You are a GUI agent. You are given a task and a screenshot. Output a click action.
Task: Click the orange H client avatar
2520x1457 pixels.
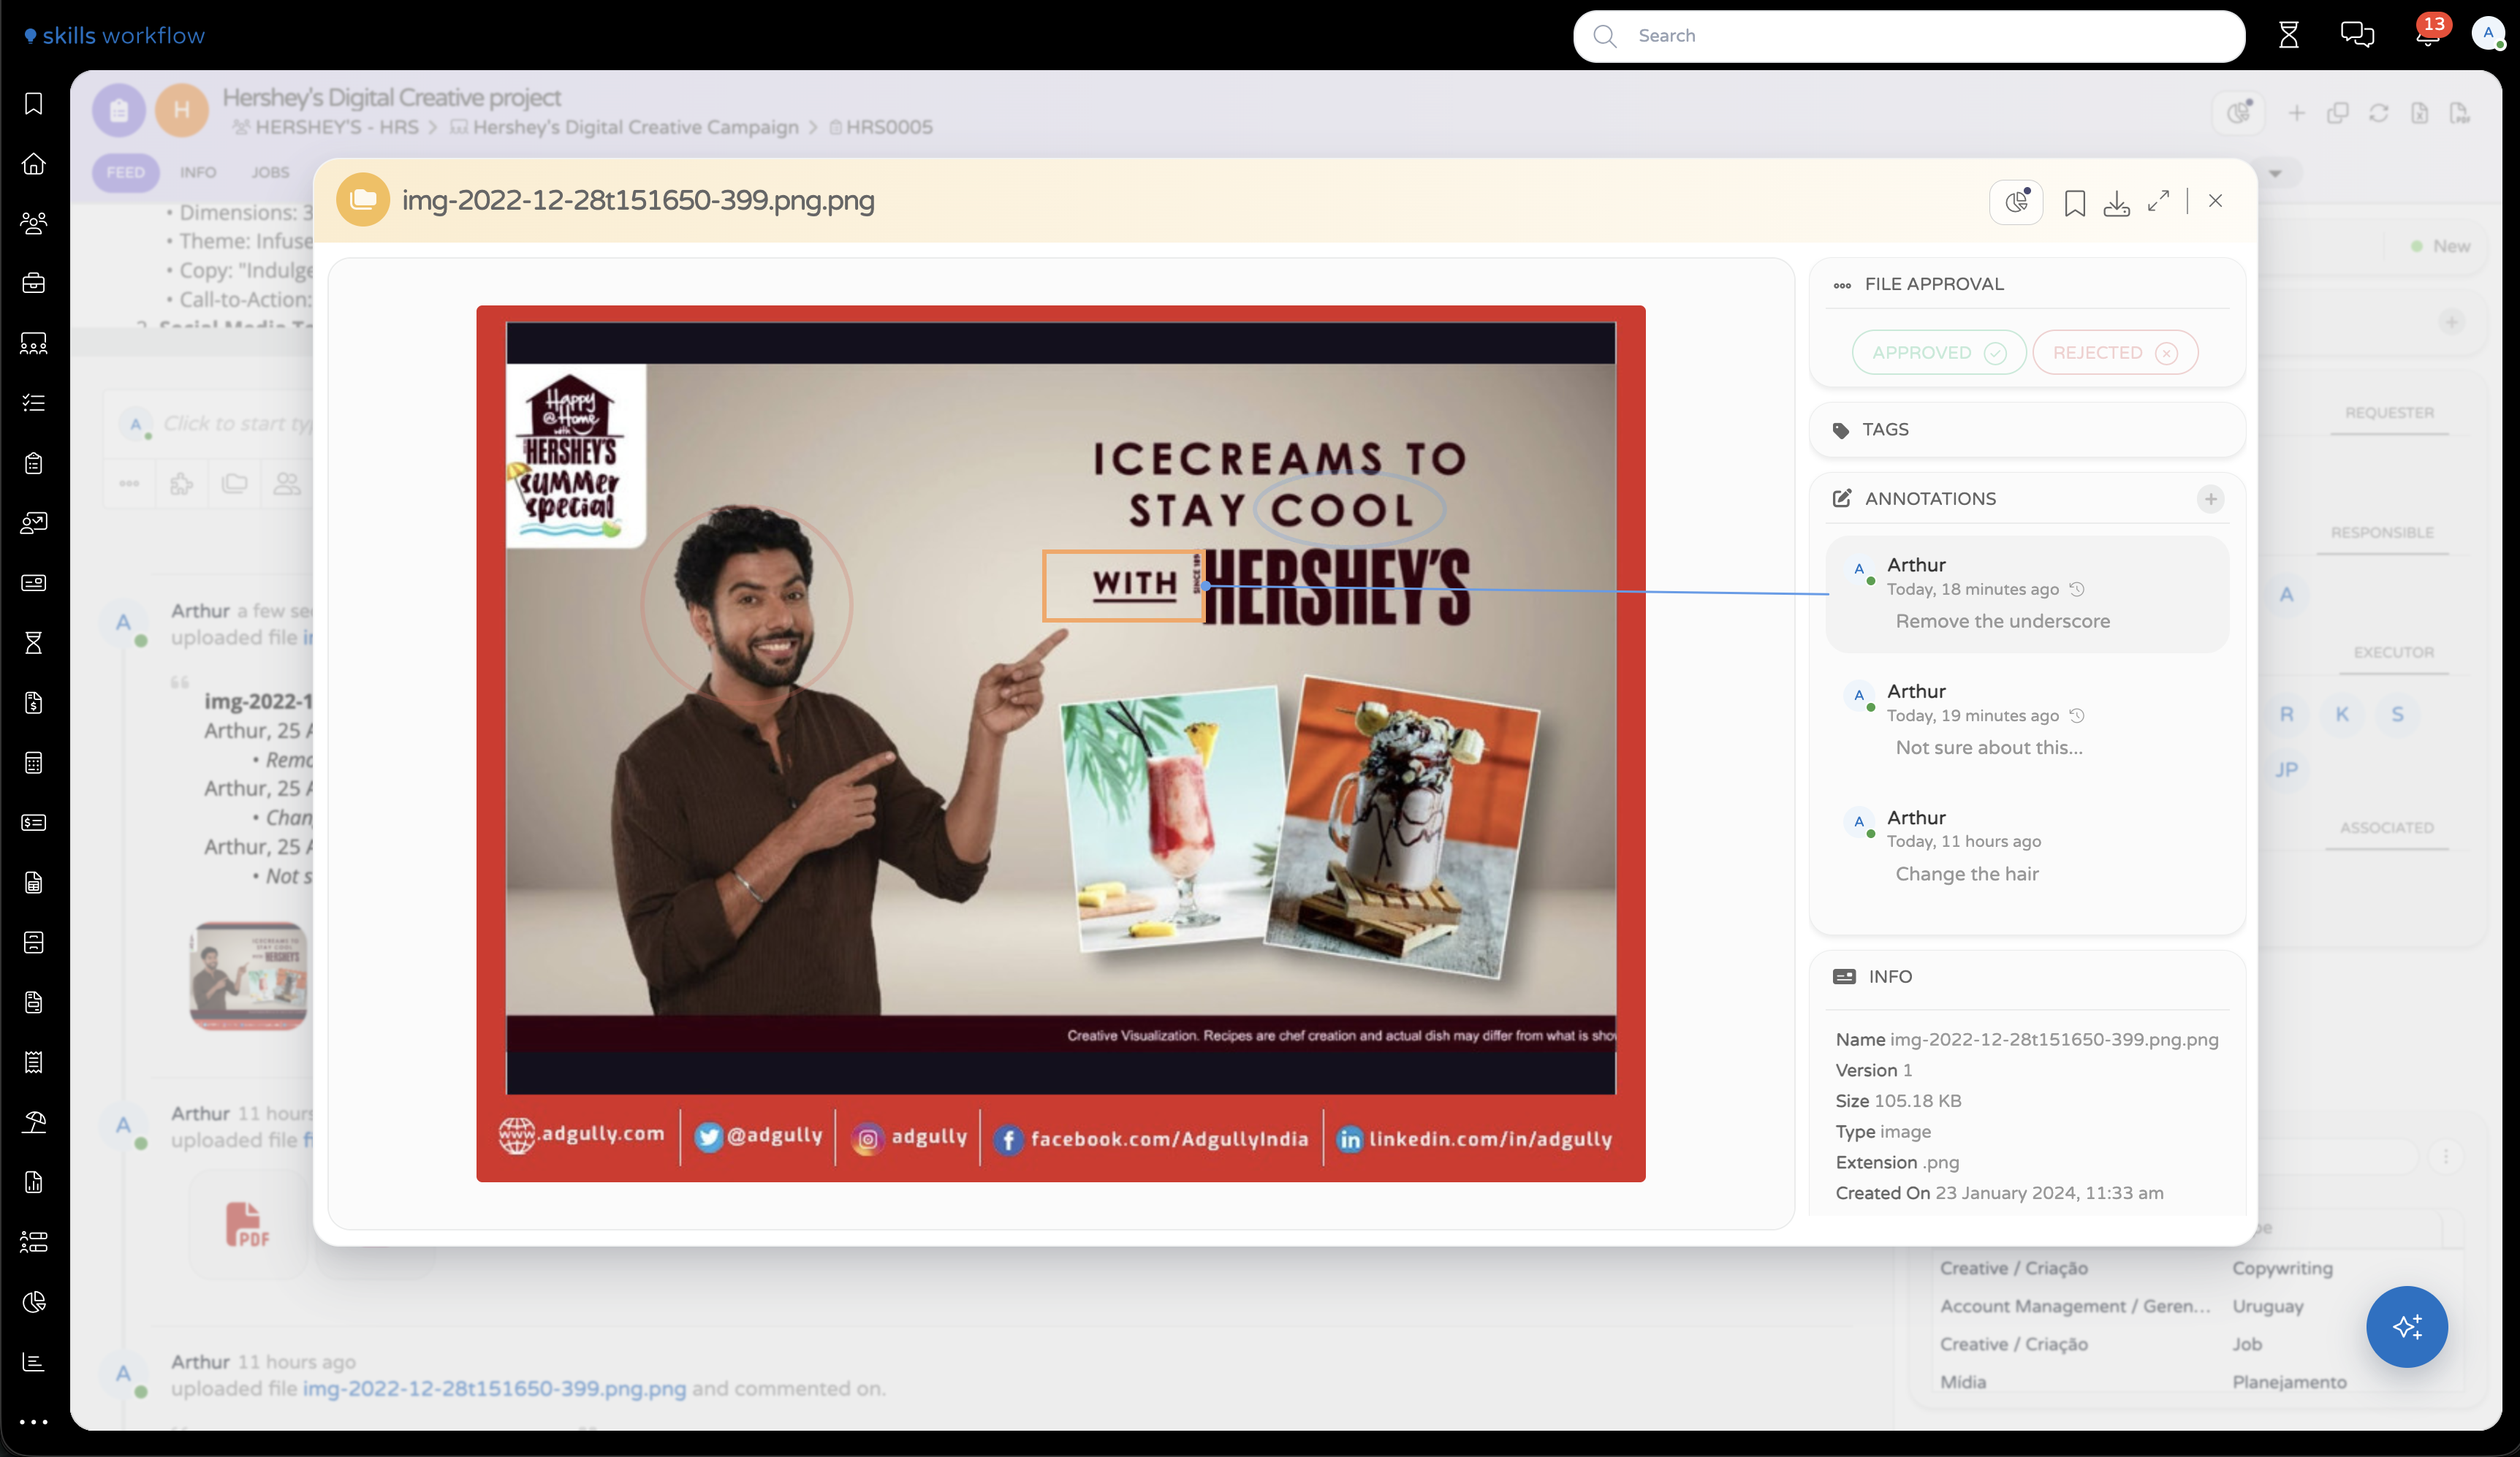(182, 110)
